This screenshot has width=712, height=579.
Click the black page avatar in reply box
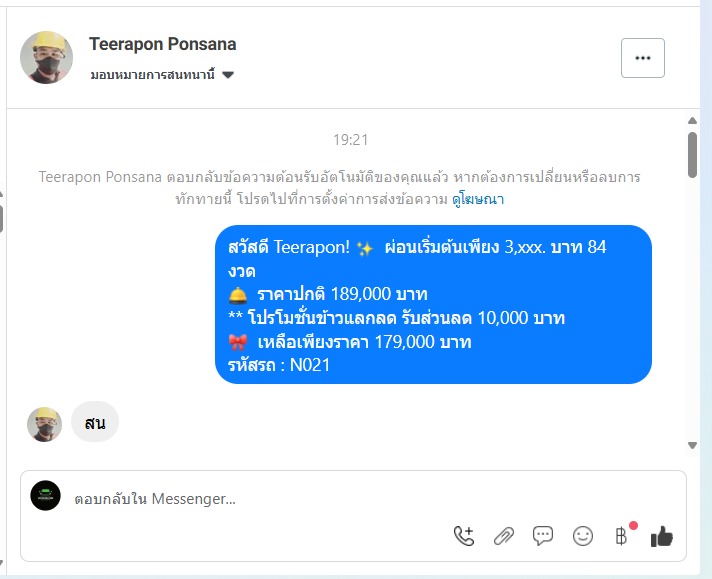[x=45, y=495]
